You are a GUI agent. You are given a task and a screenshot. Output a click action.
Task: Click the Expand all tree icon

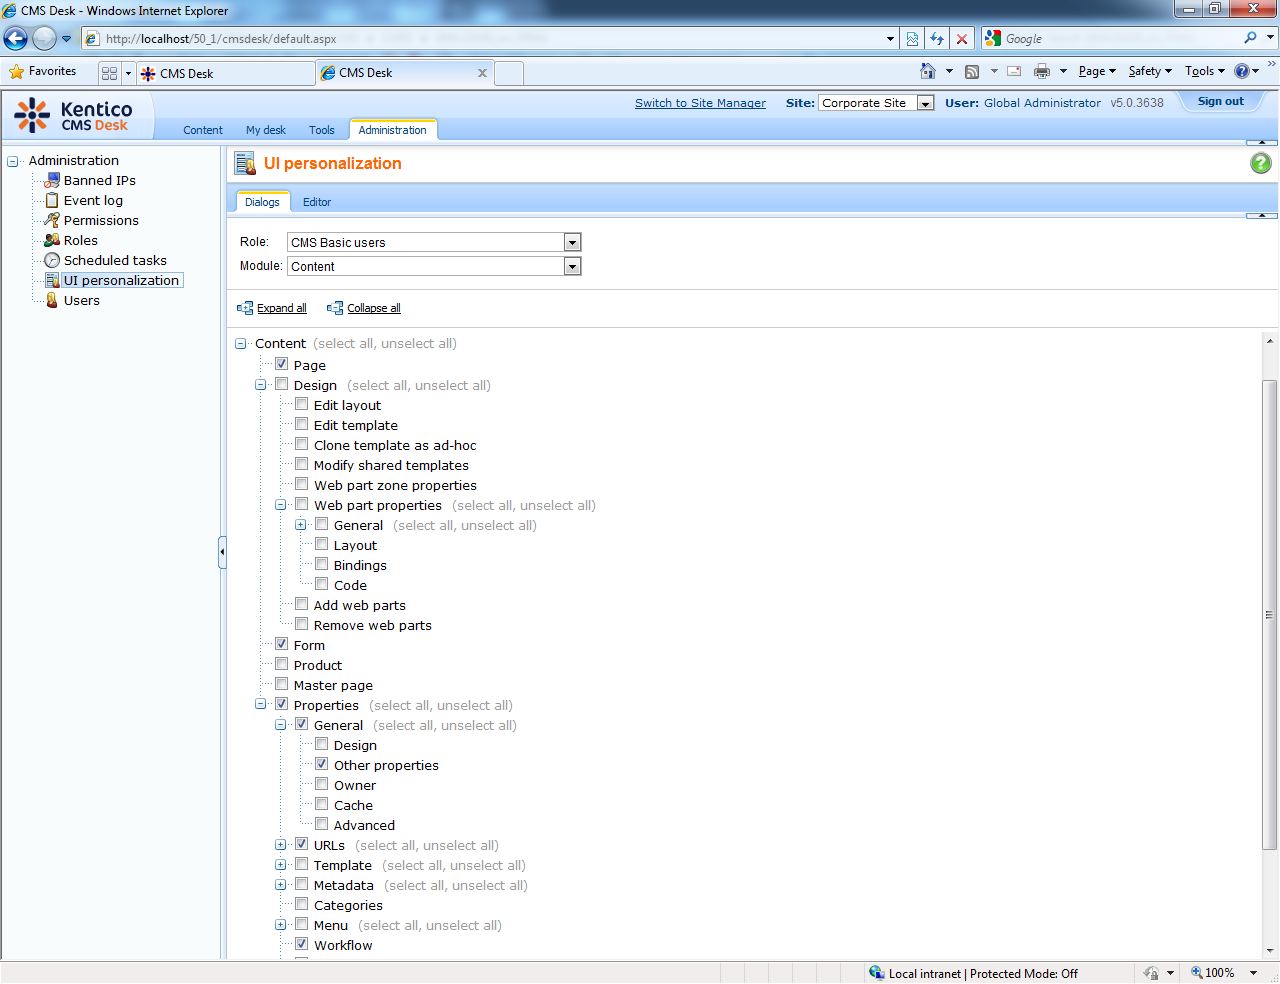pos(245,308)
